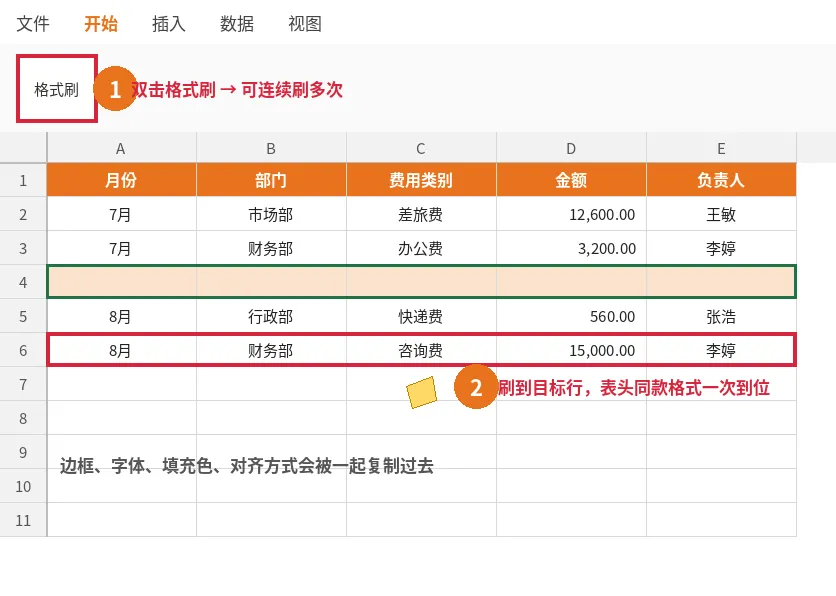Image resolution: width=836 pixels, height=596 pixels.
Task: Select the 办公费 cell
Action: coord(421,248)
